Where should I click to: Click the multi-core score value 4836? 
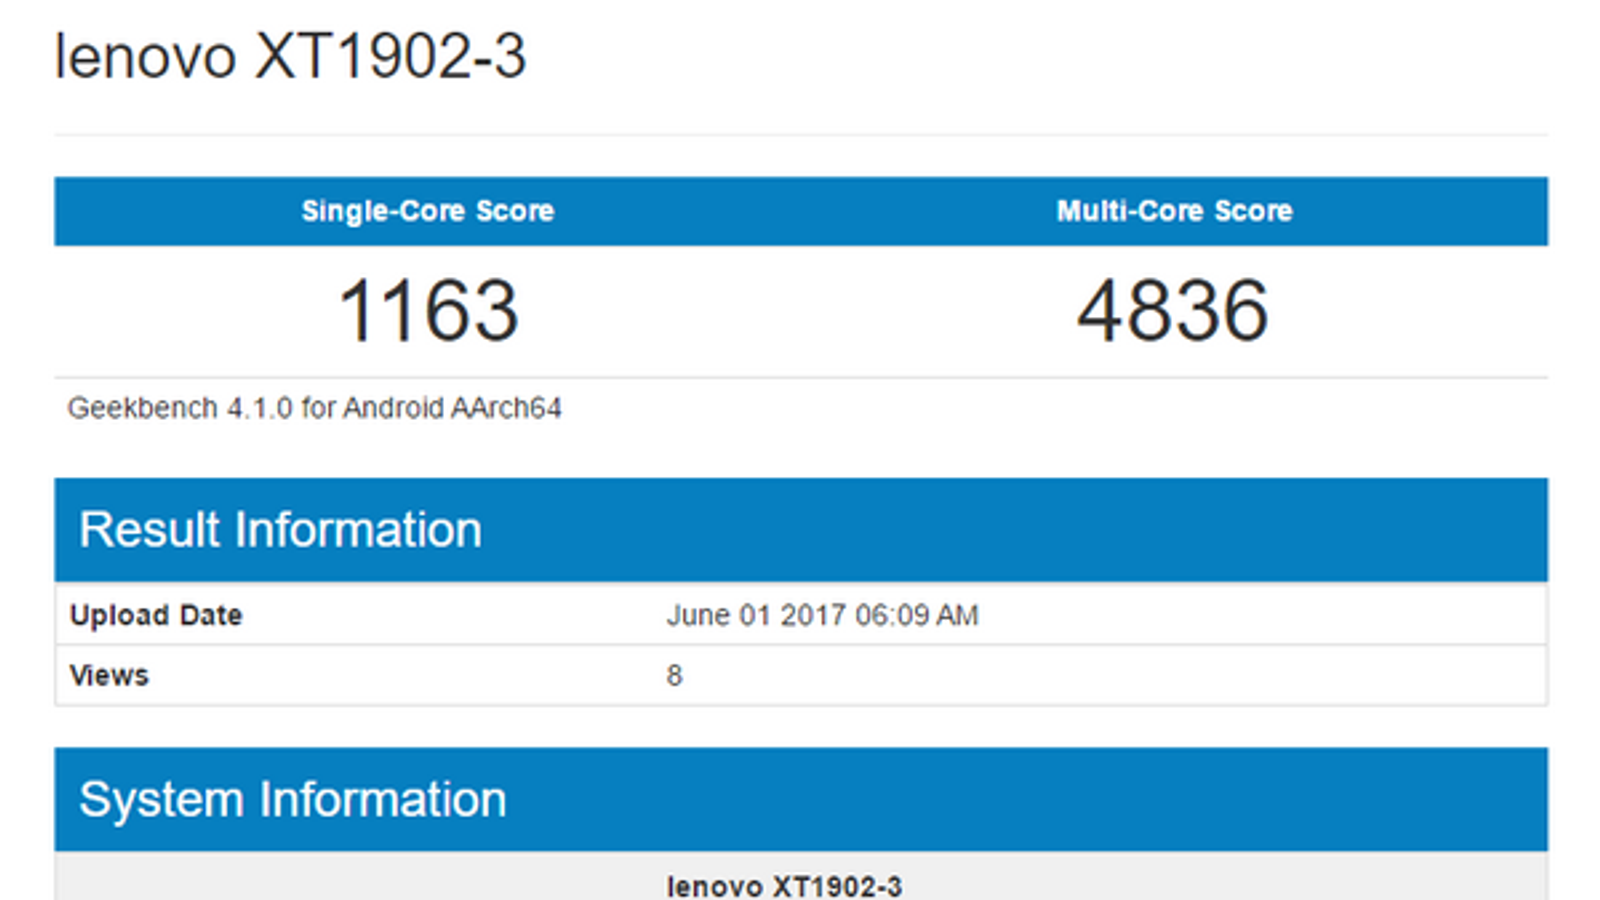coord(1173,310)
